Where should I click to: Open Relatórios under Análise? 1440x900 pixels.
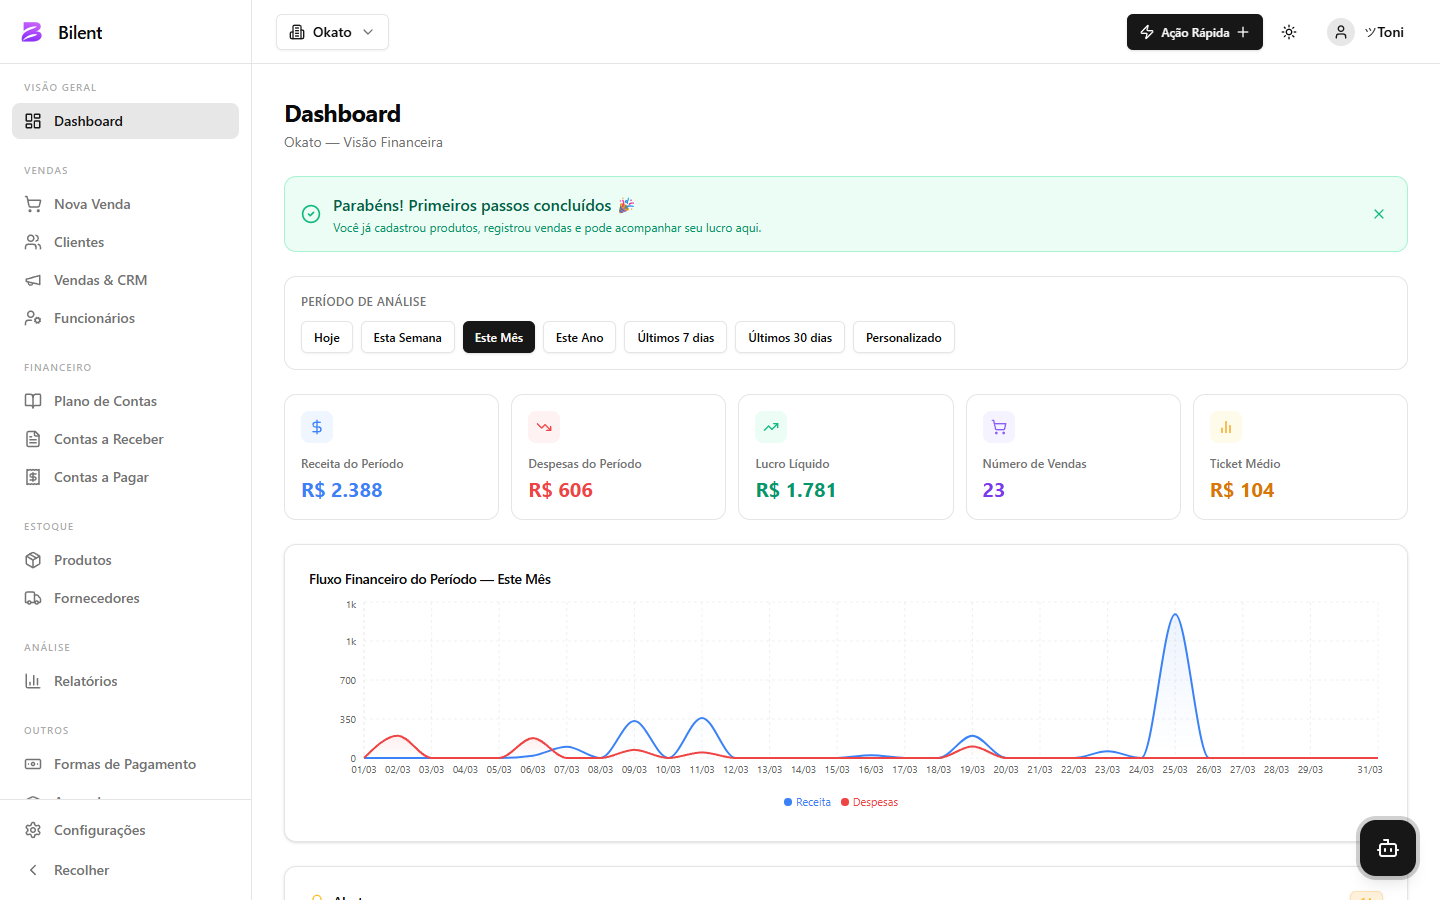click(84, 681)
